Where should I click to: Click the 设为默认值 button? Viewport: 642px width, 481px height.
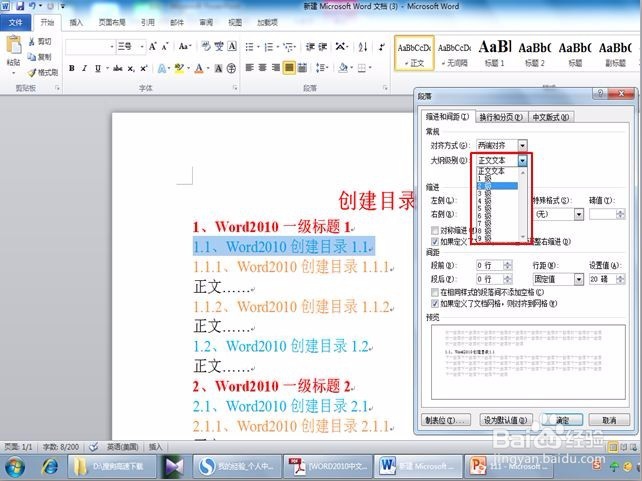coord(506,420)
